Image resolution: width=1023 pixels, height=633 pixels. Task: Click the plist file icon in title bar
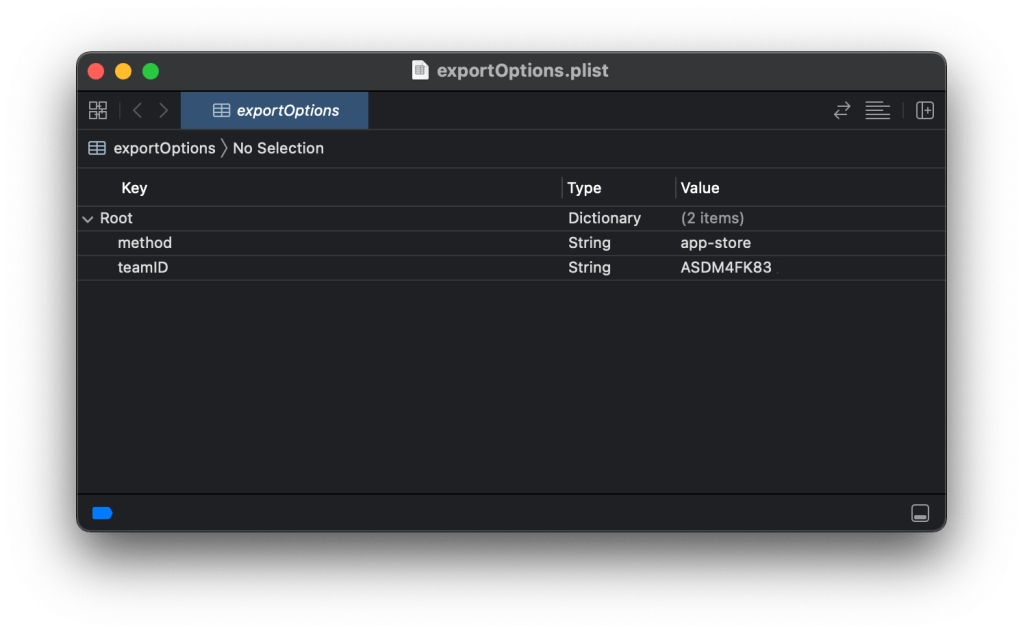pyautogui.click(x=421, y=71)
